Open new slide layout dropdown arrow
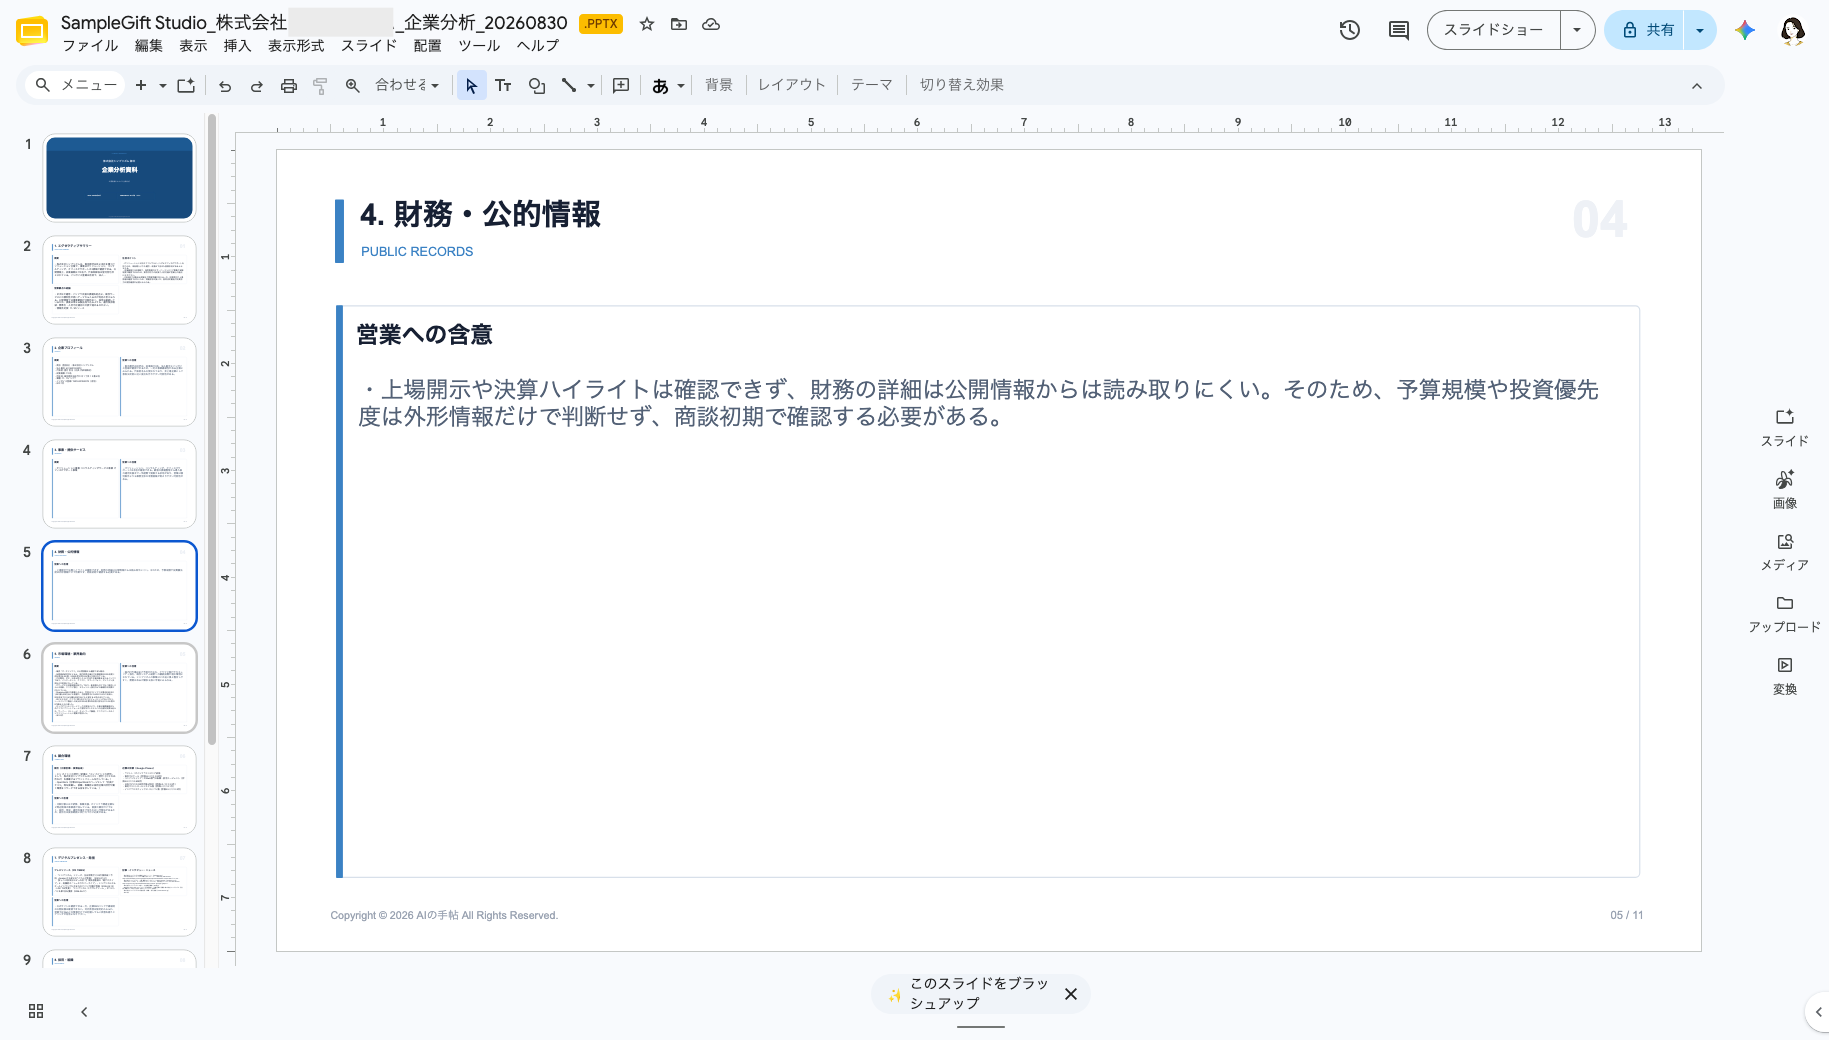Image resolution: width=1829 pixels, height=1040 pixels. click(162, 86)
